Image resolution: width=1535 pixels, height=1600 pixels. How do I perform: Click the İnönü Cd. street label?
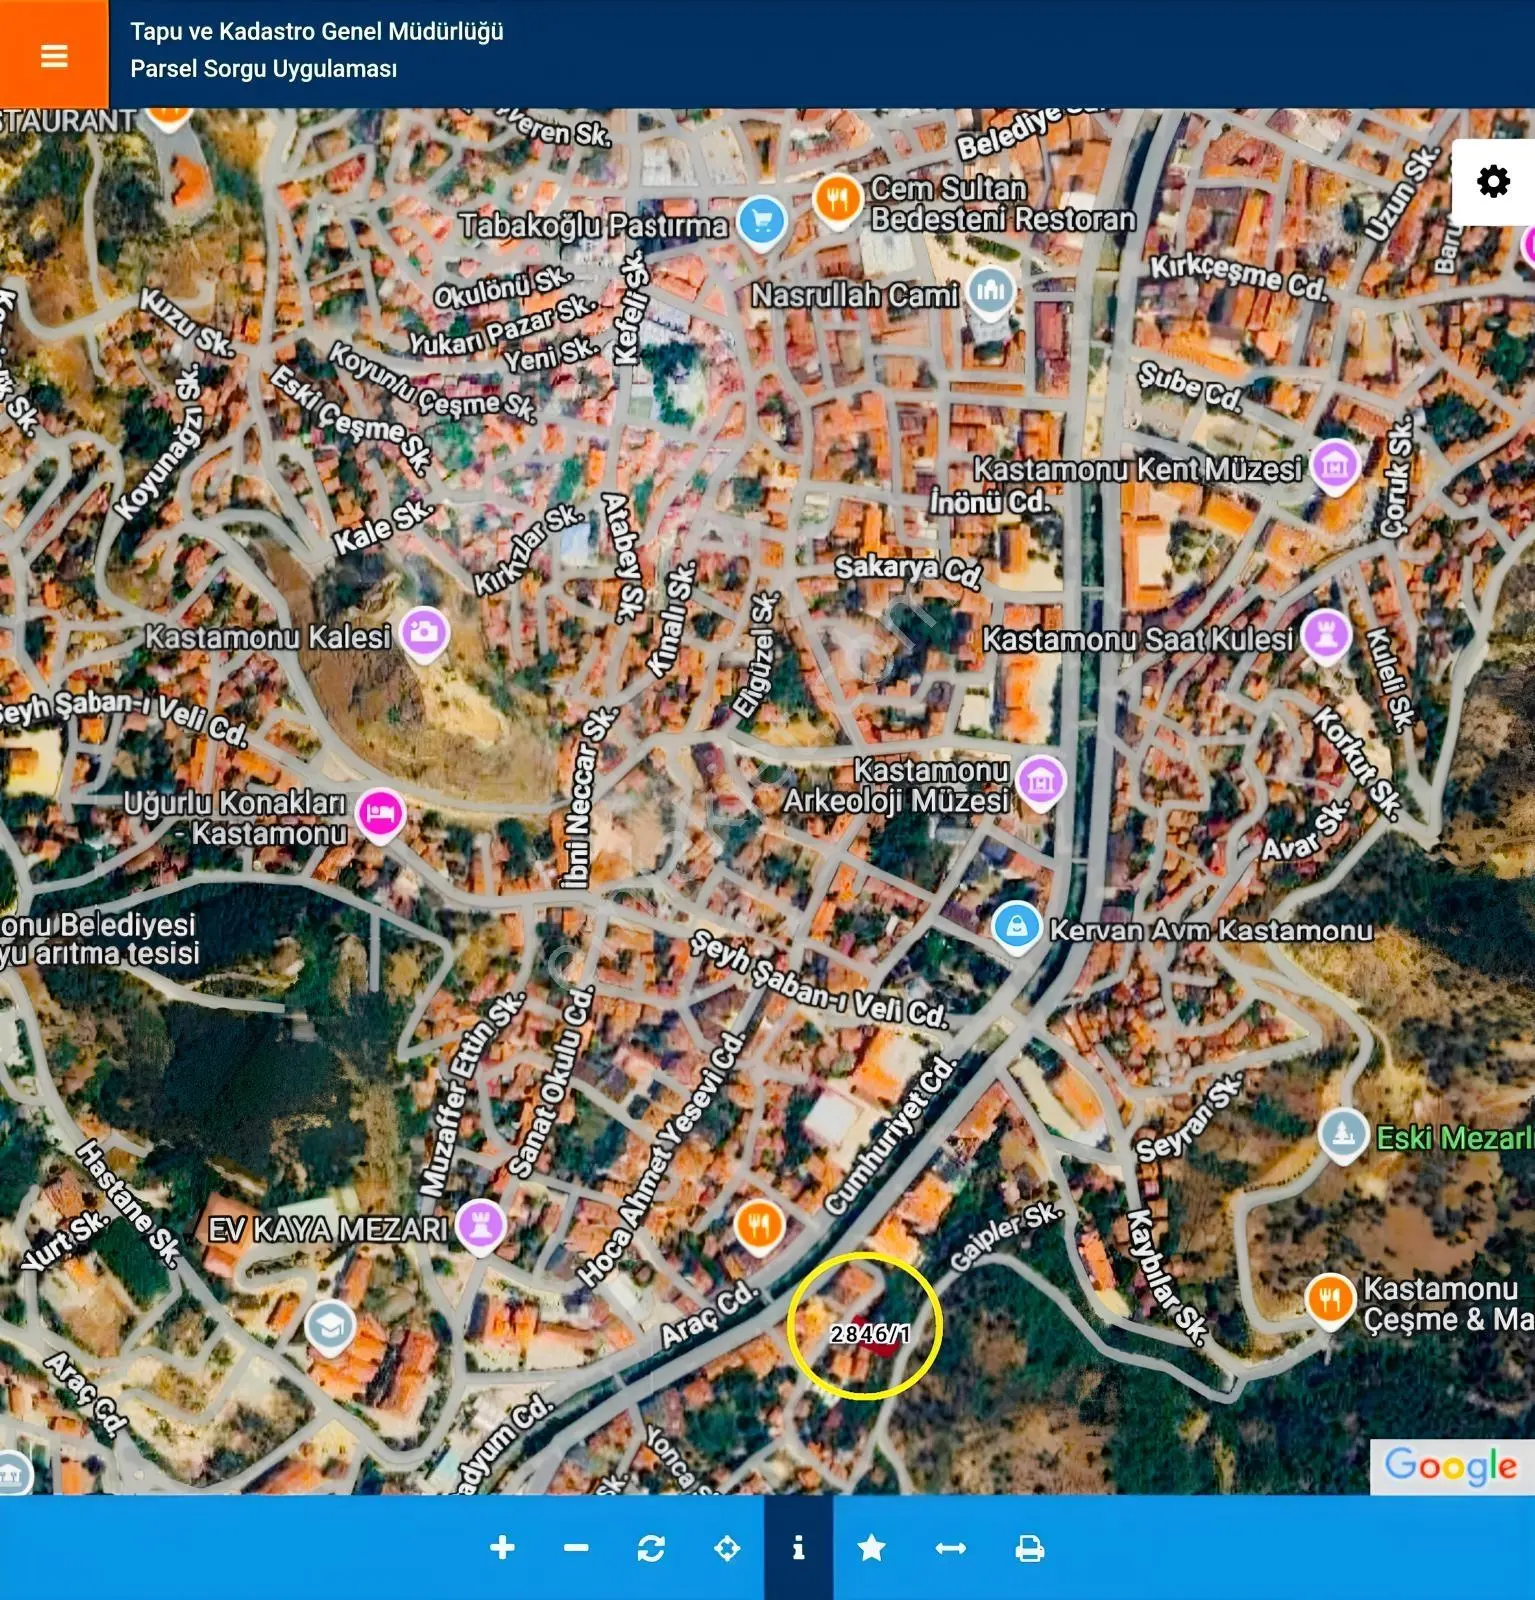click(x=989, y=500)
